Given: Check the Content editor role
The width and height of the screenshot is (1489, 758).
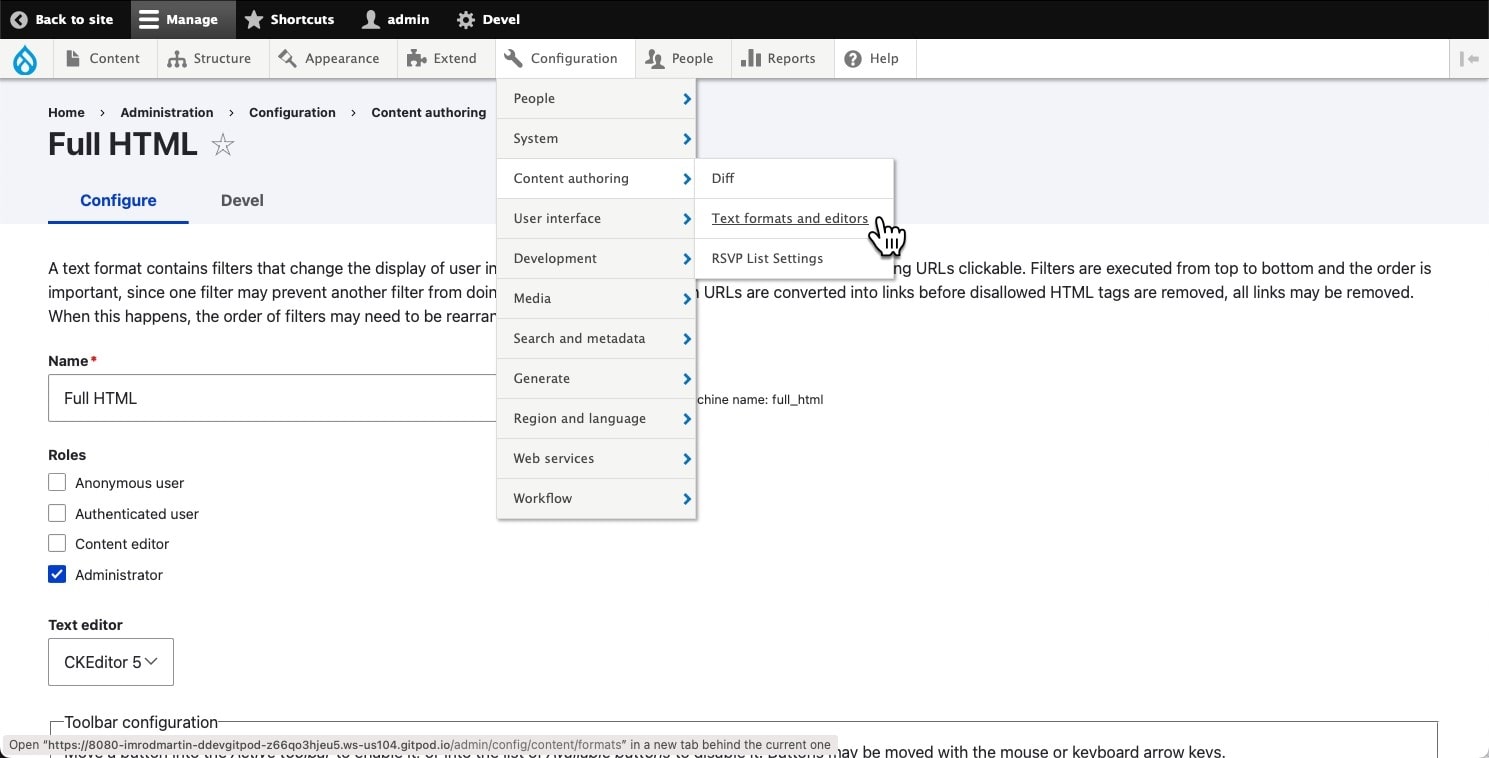Looking at the screenshot, I should [x=57, y=544].
